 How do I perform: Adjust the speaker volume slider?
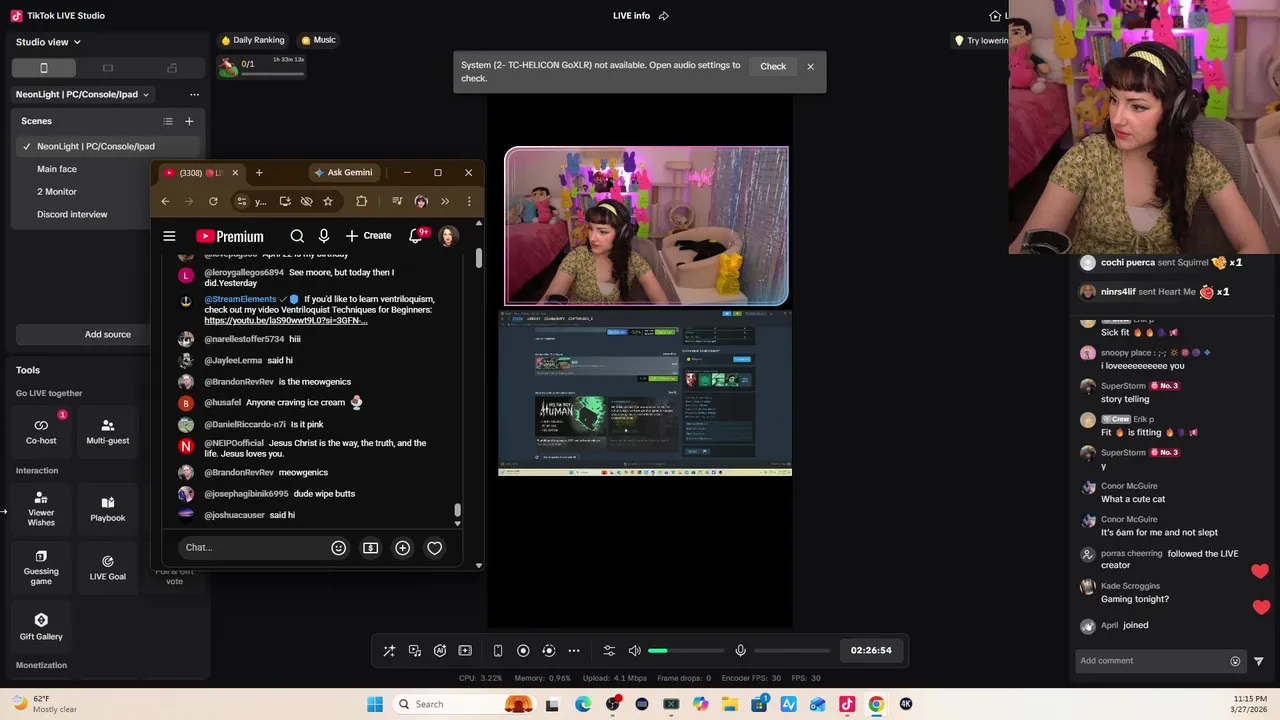pos(686,650)
